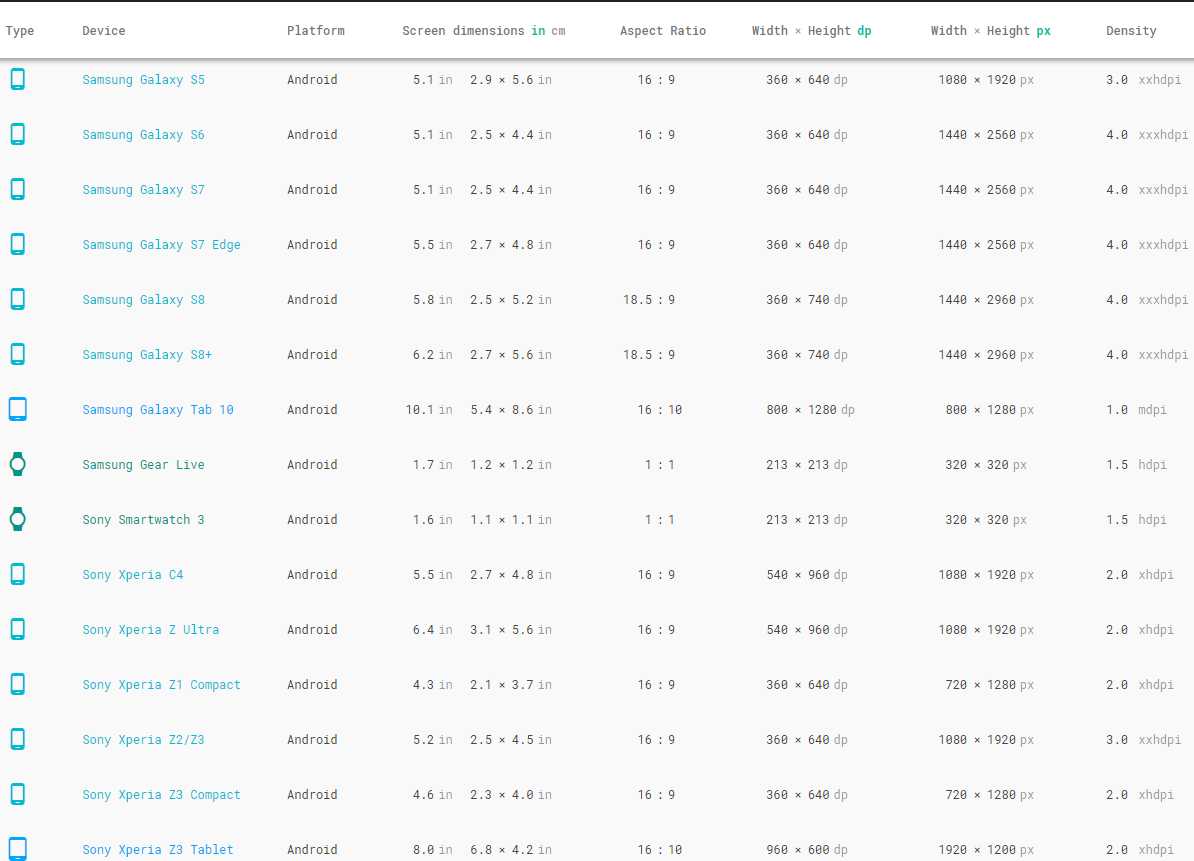1194x861 pixels.
Task: Open the Samsung Galaxy S6 link
Action: coord(143,135)
